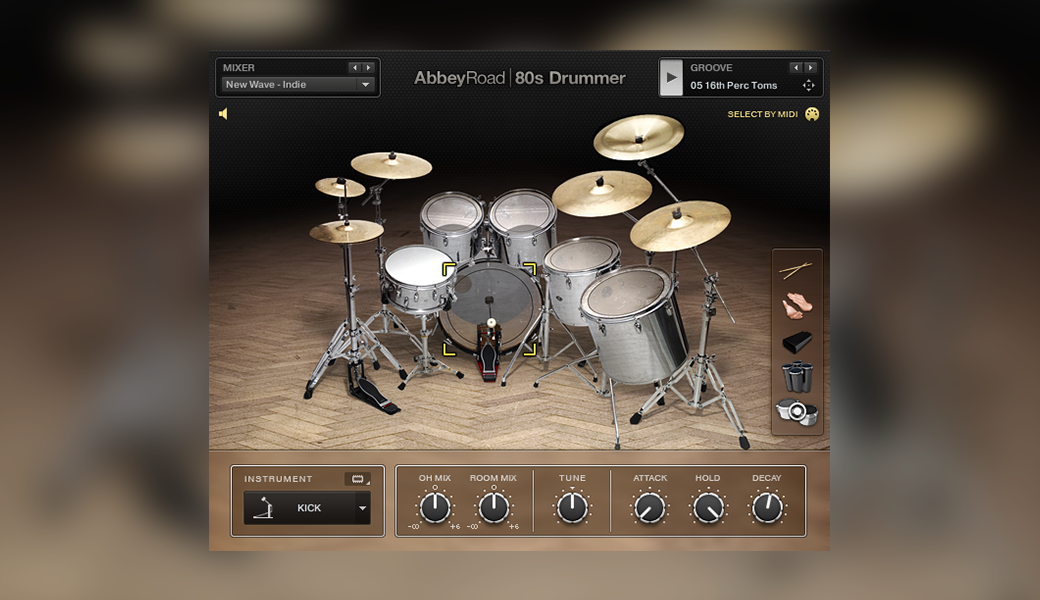Select the snare drum in the kit

coord(418,278)
